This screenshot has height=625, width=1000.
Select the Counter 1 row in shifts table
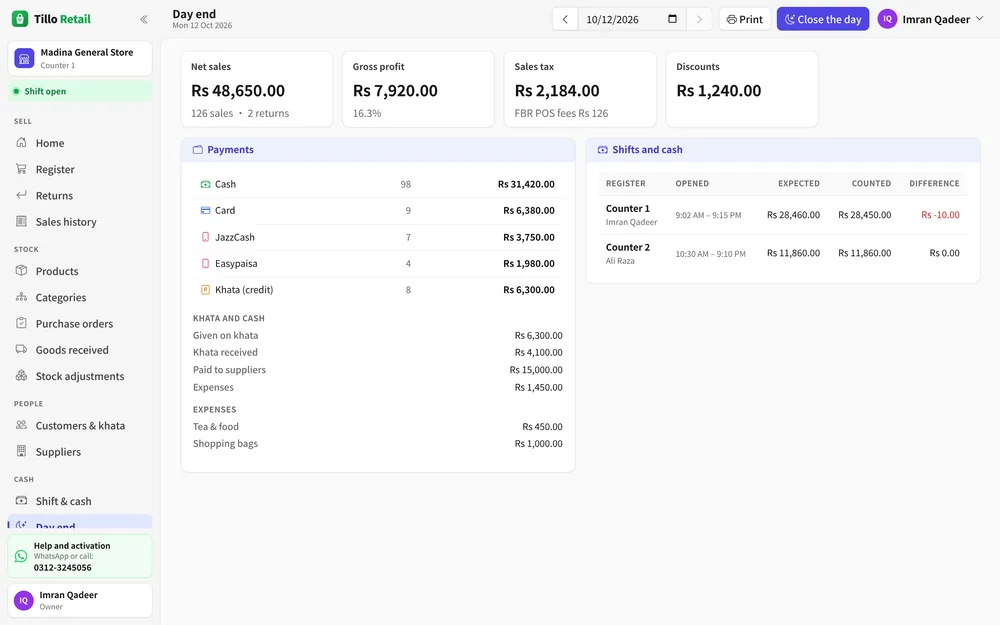coord(783,215)
